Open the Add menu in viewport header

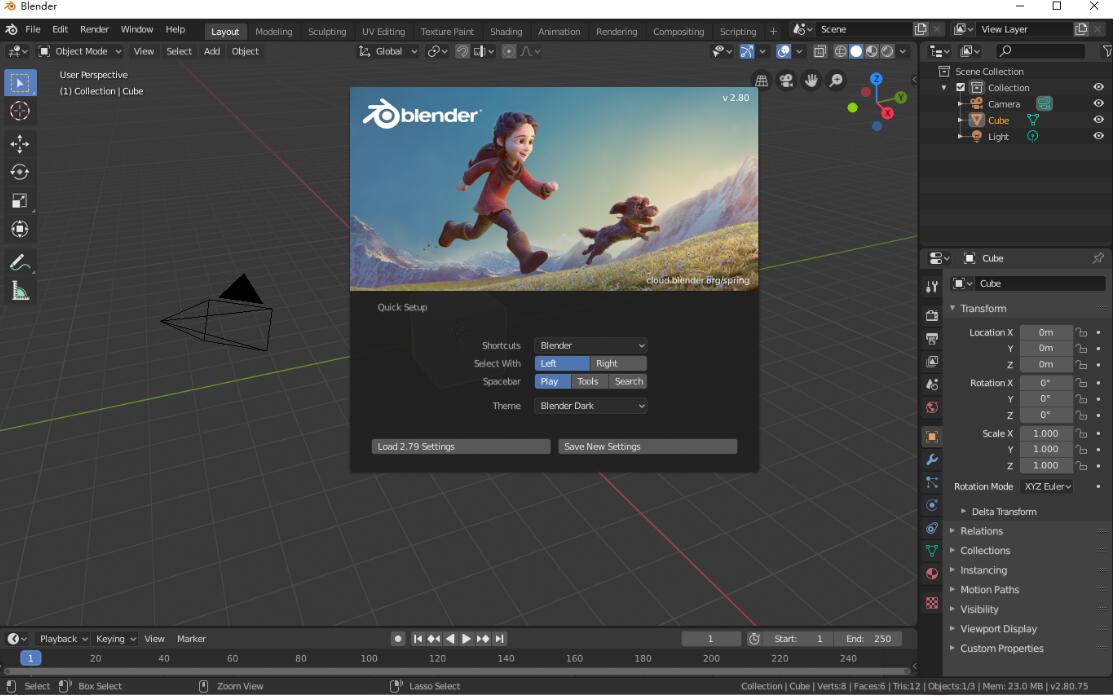[x=212, y=51]
